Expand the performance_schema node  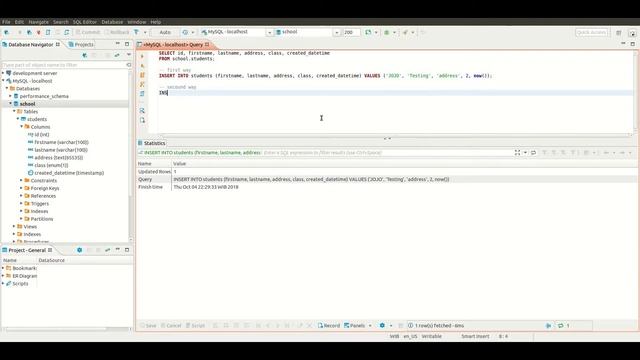(x=11, y=96)
